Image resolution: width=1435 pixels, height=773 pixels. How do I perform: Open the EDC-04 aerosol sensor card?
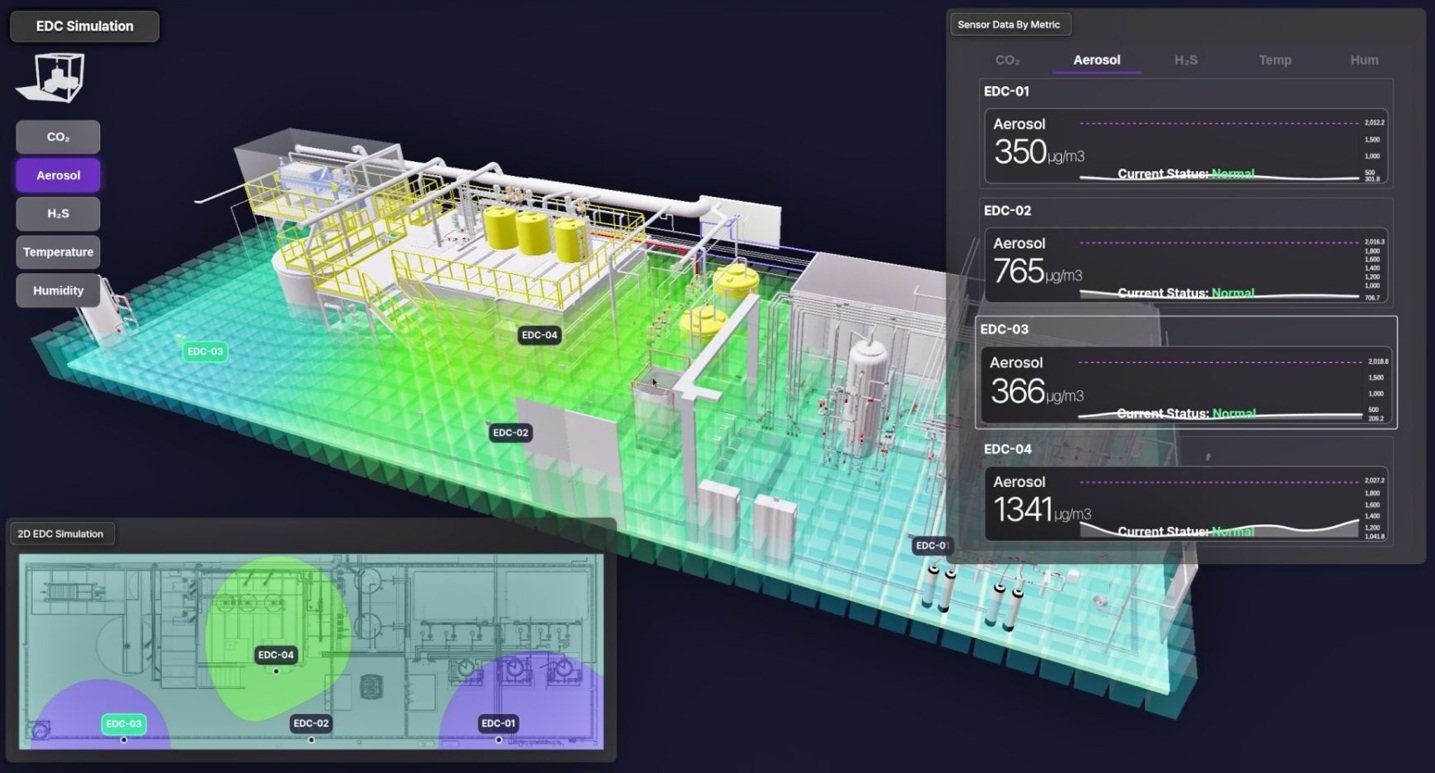[1186, 504]
